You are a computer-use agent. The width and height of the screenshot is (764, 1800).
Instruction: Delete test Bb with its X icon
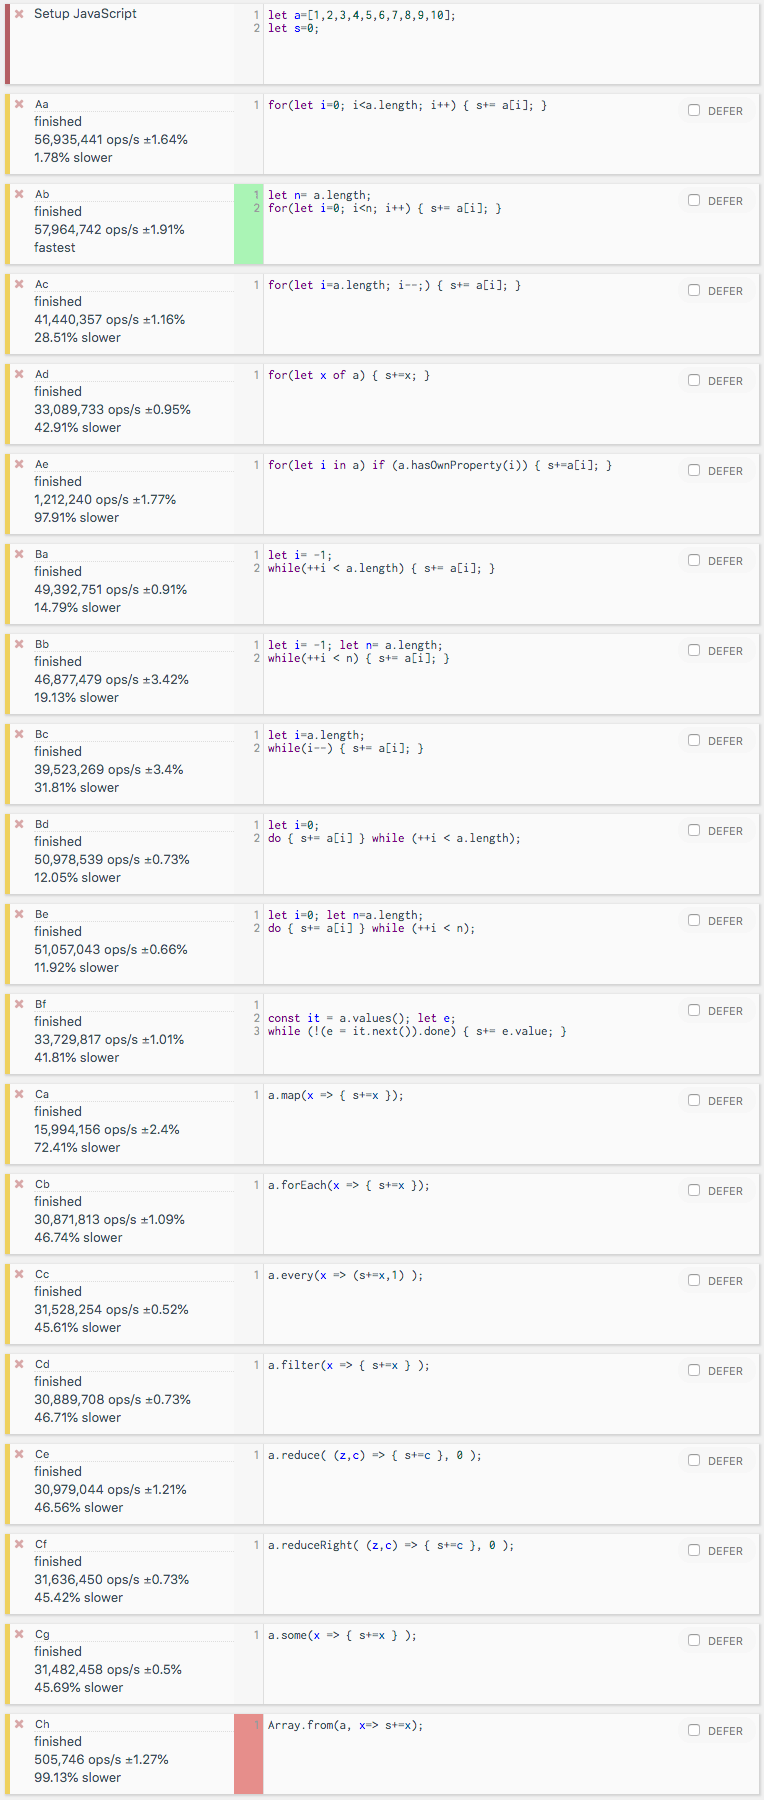pos(19,643)
